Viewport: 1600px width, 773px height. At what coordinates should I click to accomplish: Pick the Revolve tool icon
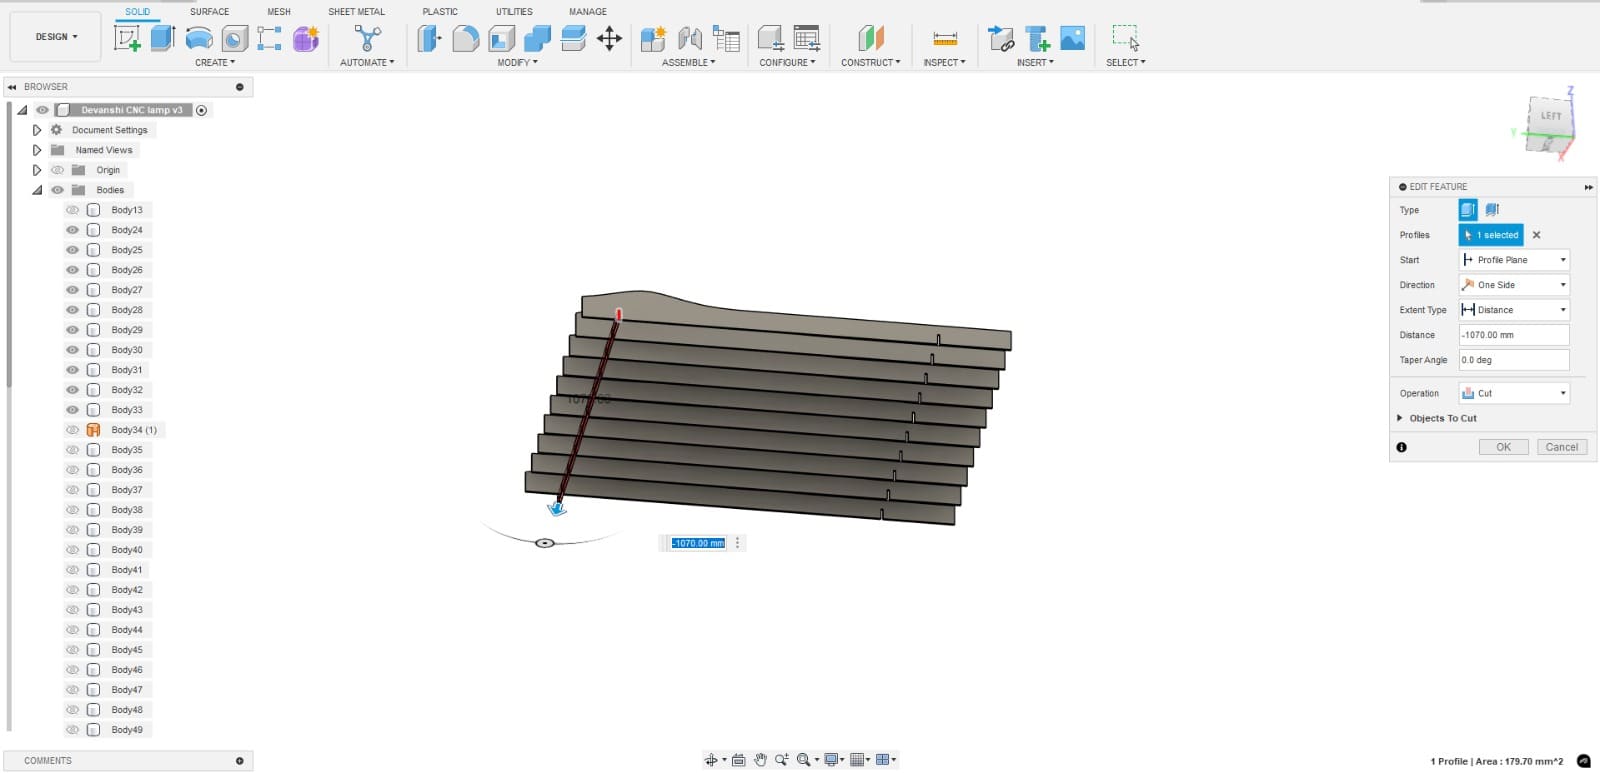point(199,38)
